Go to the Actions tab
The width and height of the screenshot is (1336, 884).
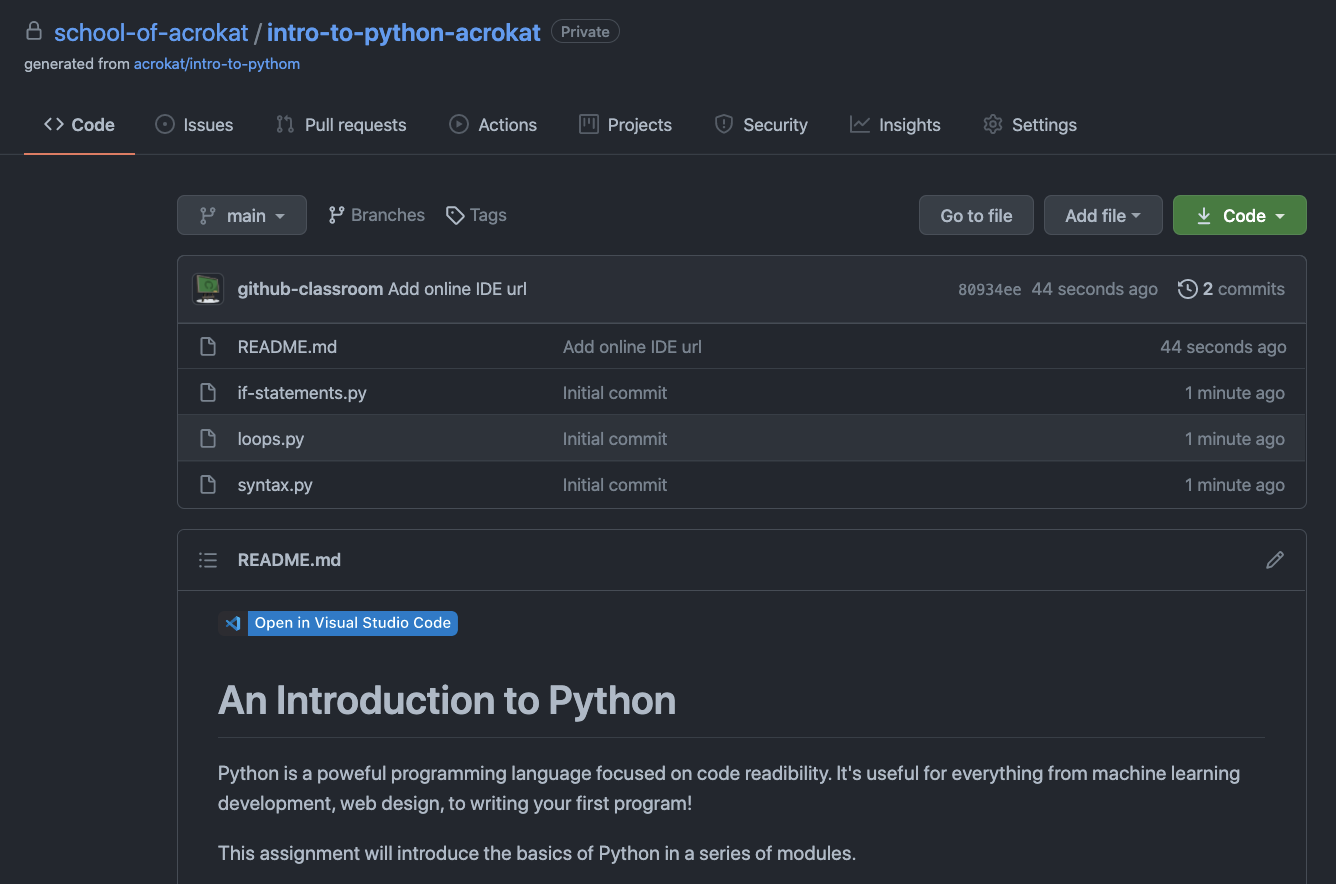(493, 125)
